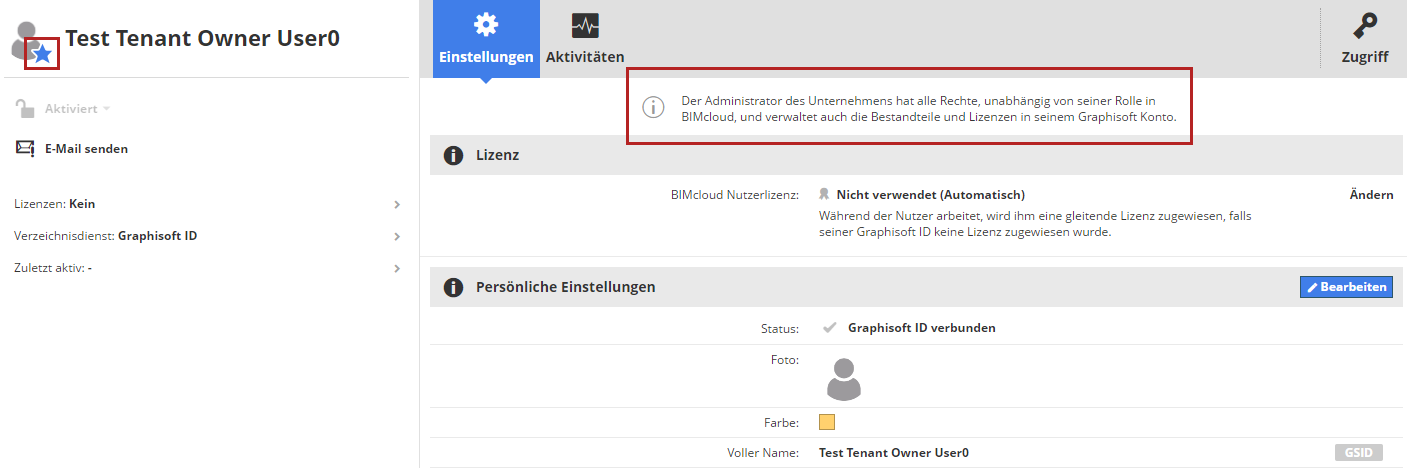Click the info icon in the administrator notice
This screenshot has height=468, width=1407.
tap(653, 108)
